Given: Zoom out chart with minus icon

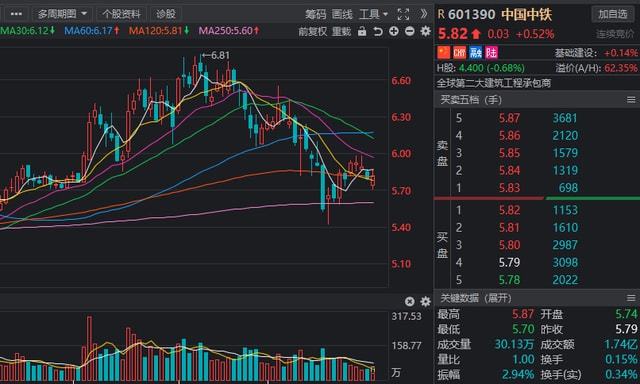Looking at the screenshot, I should pyautogui.click(x=409, y=31).
